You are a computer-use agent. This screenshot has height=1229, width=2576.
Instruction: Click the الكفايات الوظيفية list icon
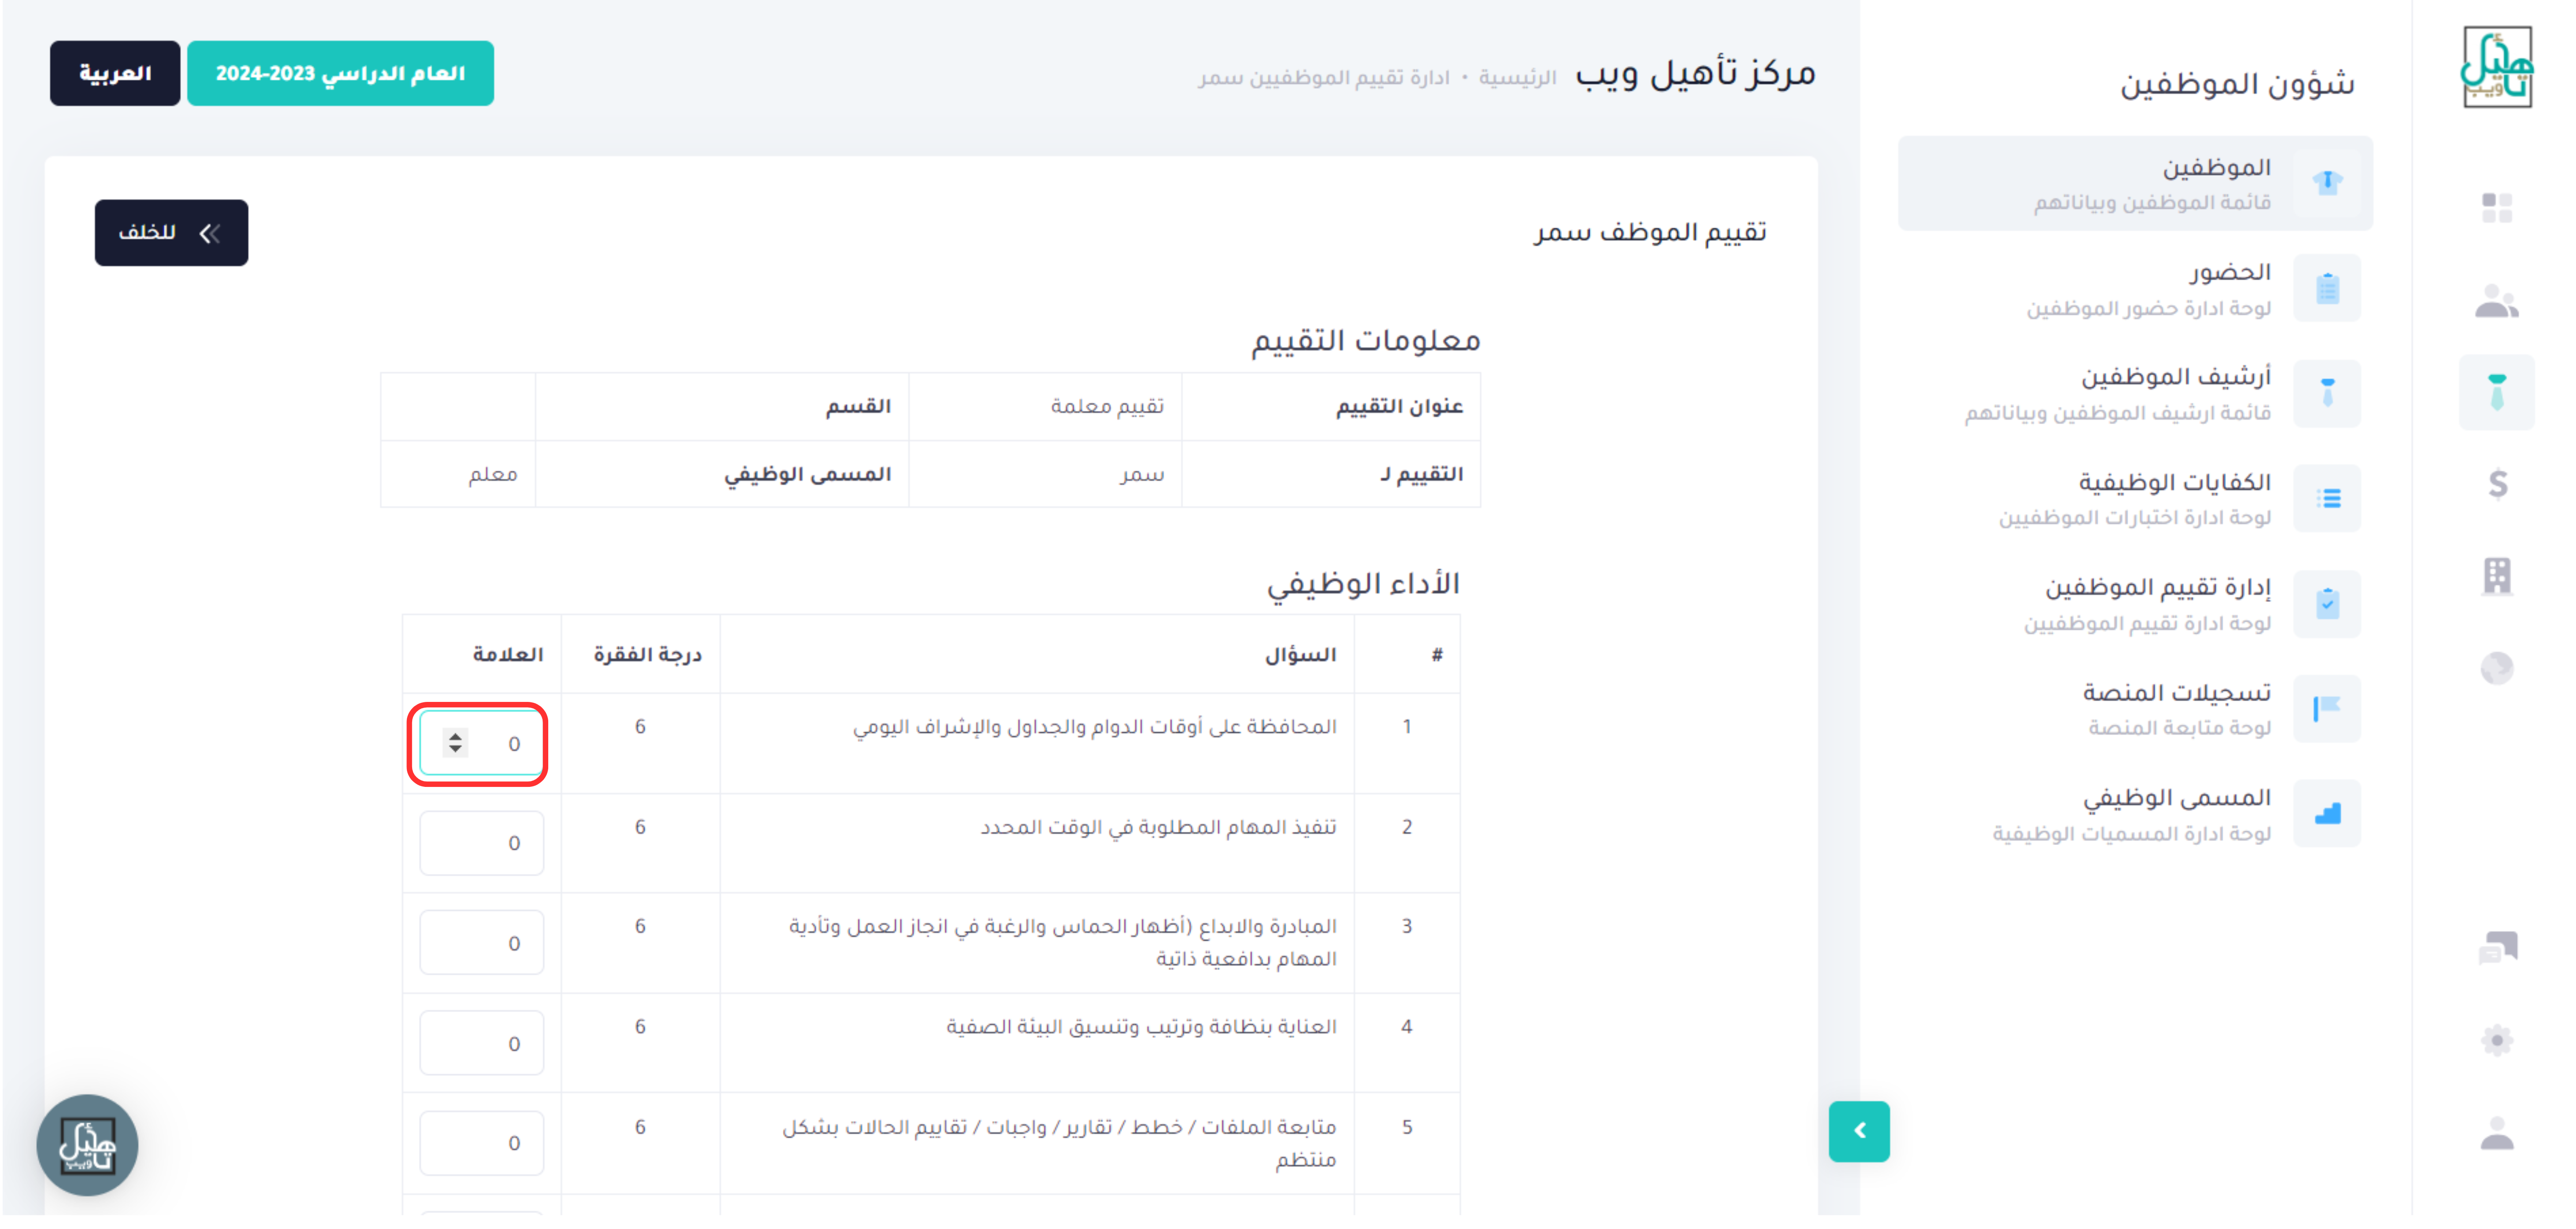(x=2327, y=499)
